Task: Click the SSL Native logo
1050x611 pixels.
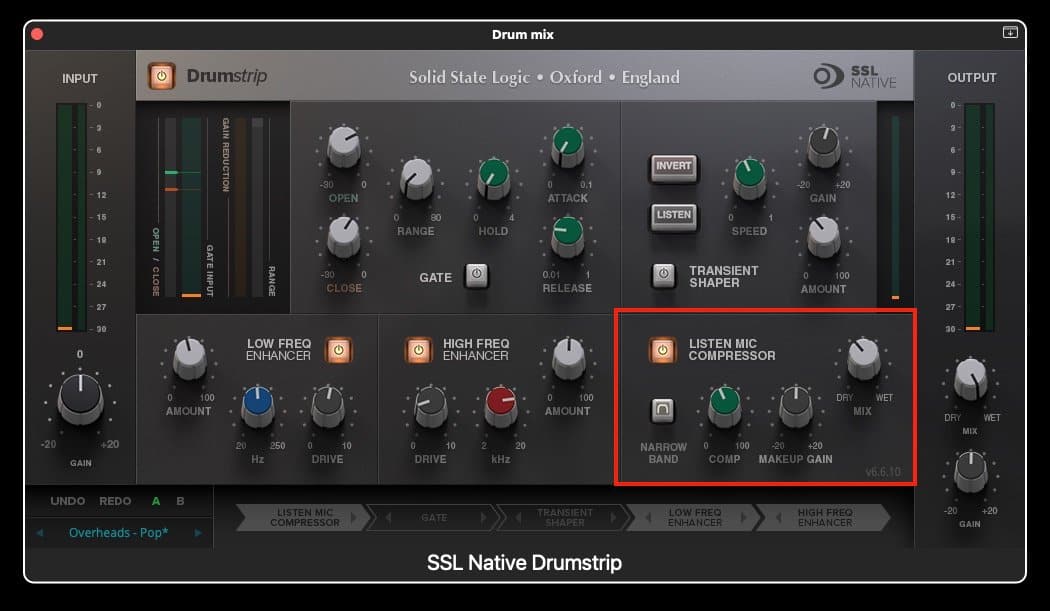Action: click(855, 76)
